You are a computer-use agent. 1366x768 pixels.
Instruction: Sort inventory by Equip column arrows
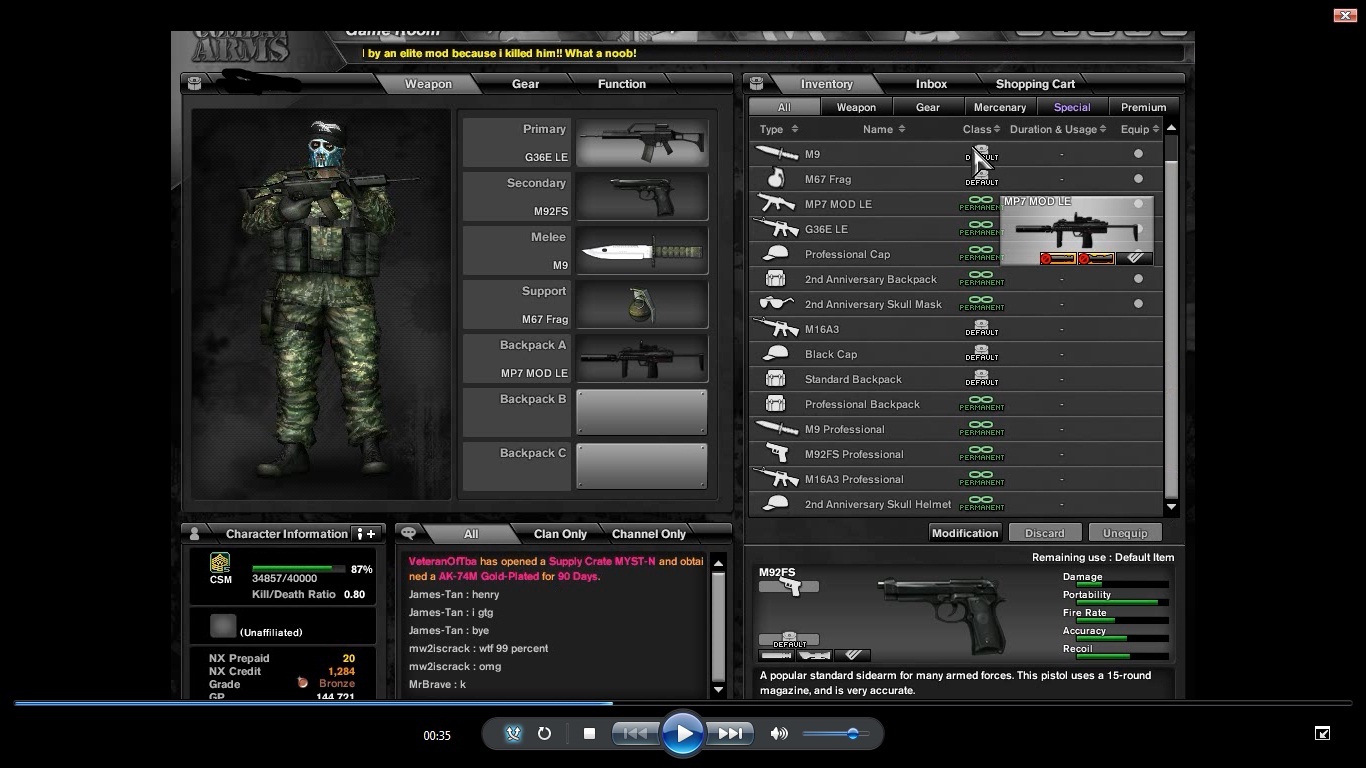[x=1155, y=129]
